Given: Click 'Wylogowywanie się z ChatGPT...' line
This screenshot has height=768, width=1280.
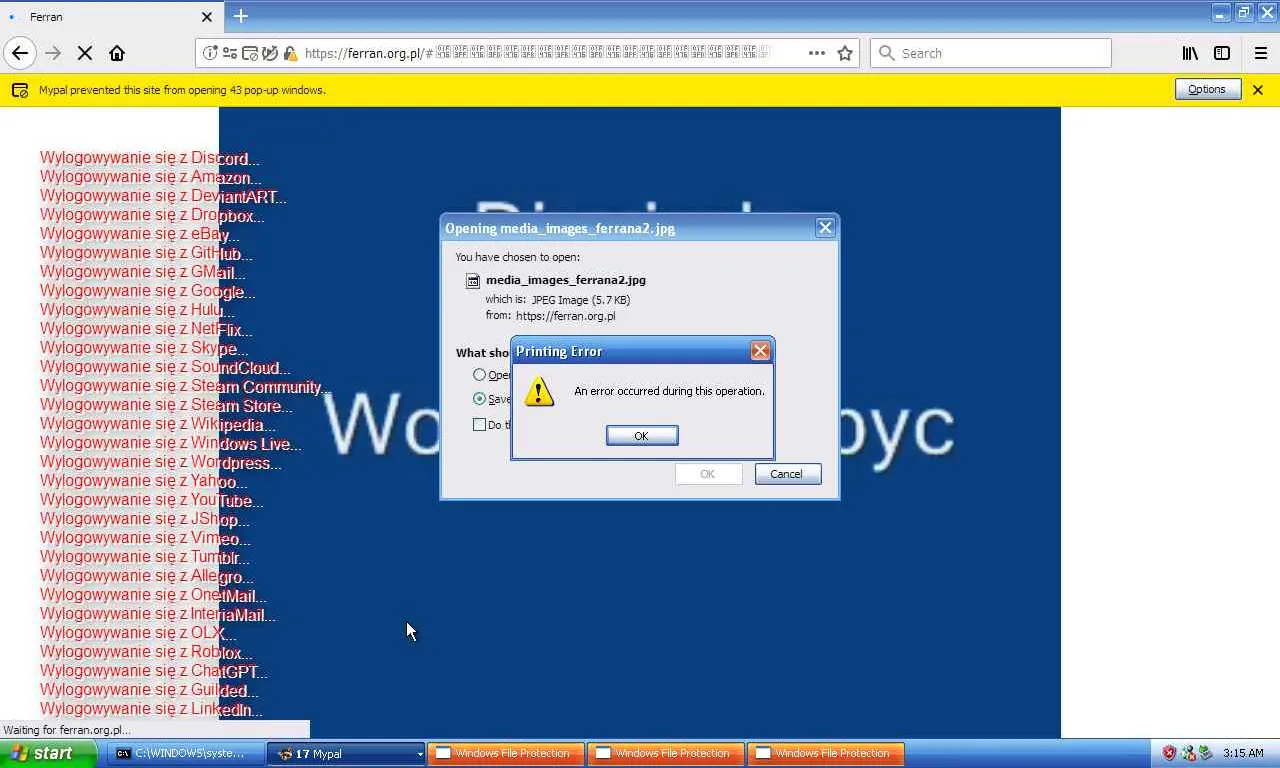Looking at the screenshot, I should 154,672.
